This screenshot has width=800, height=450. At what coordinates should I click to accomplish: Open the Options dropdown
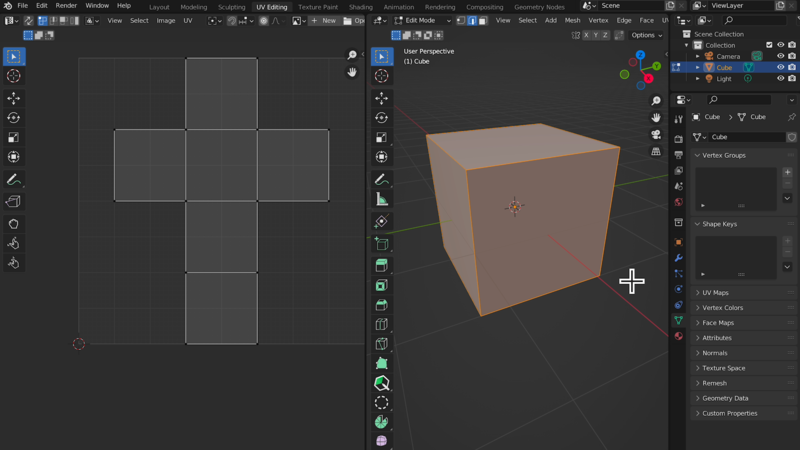646,35
